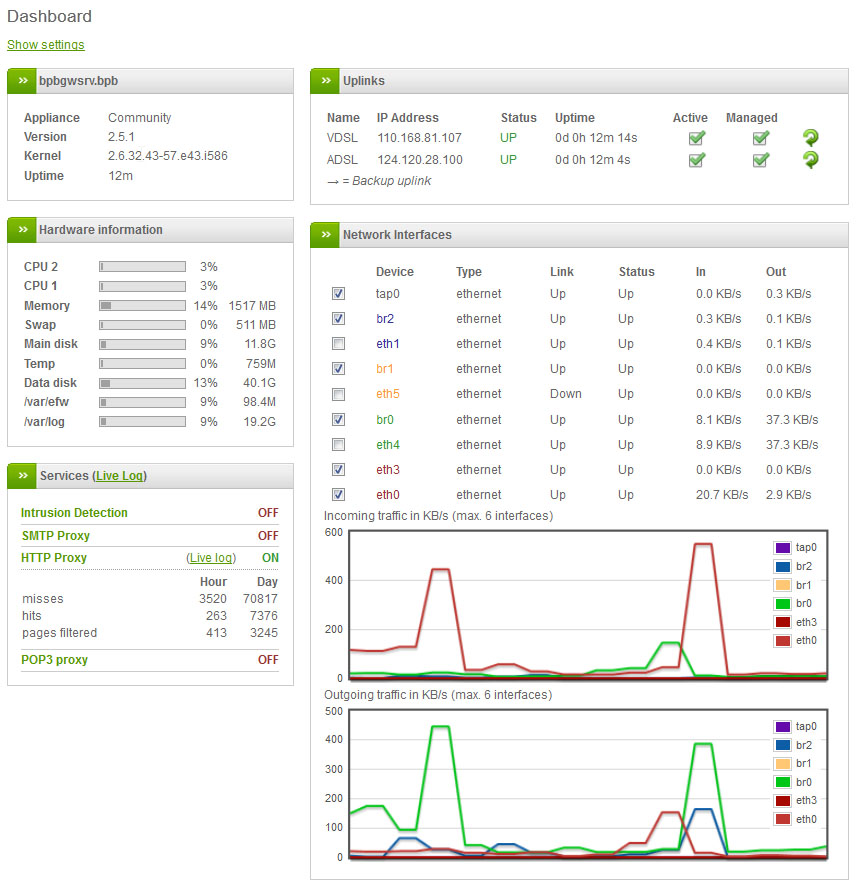
Task: Select the ADSL IP address 124.120.28.100
Action: pyautogui.click(x=420, y=160)
